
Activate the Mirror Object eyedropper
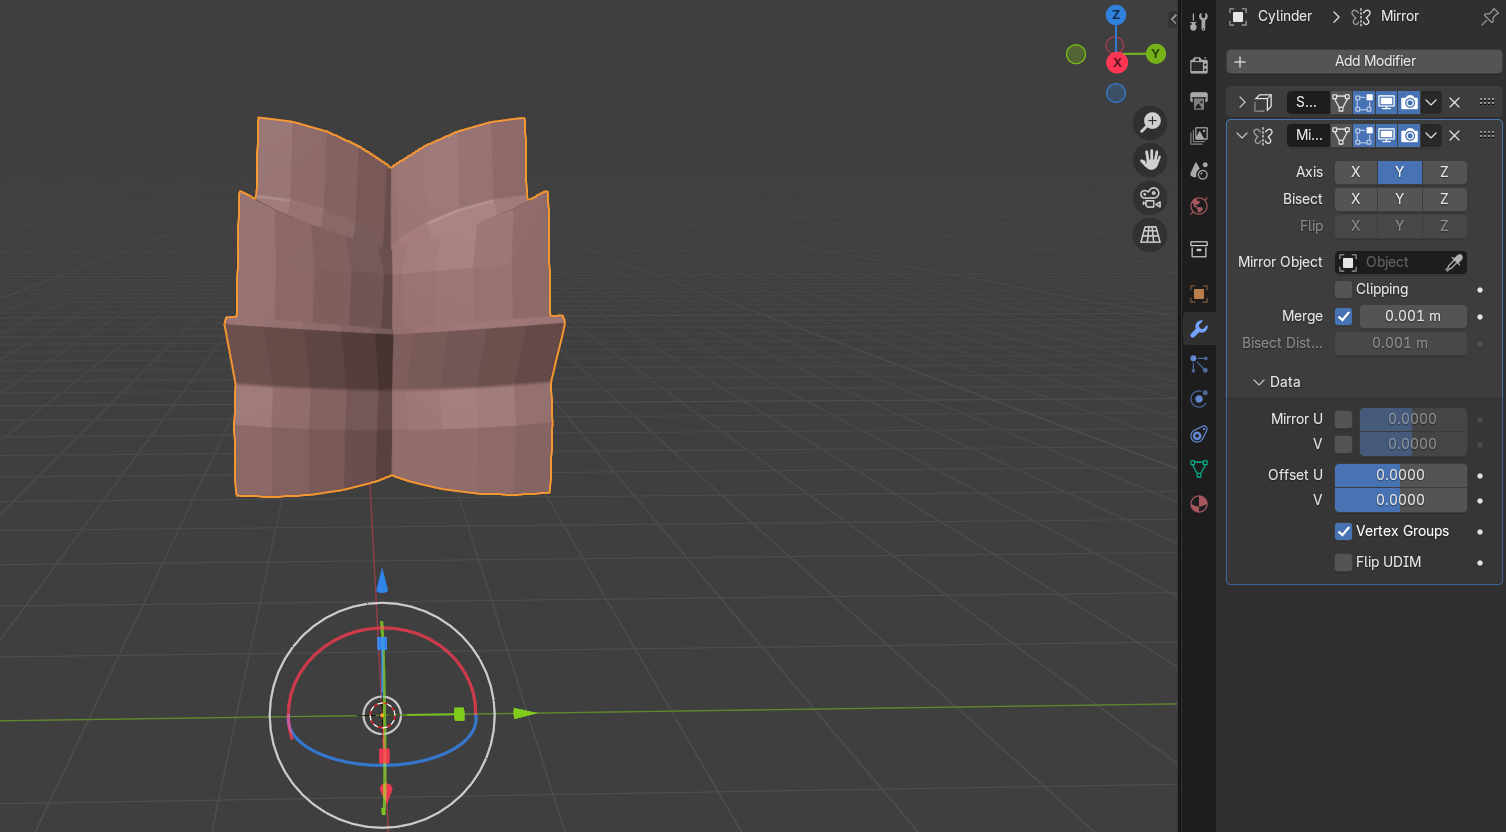[1454, 262]
